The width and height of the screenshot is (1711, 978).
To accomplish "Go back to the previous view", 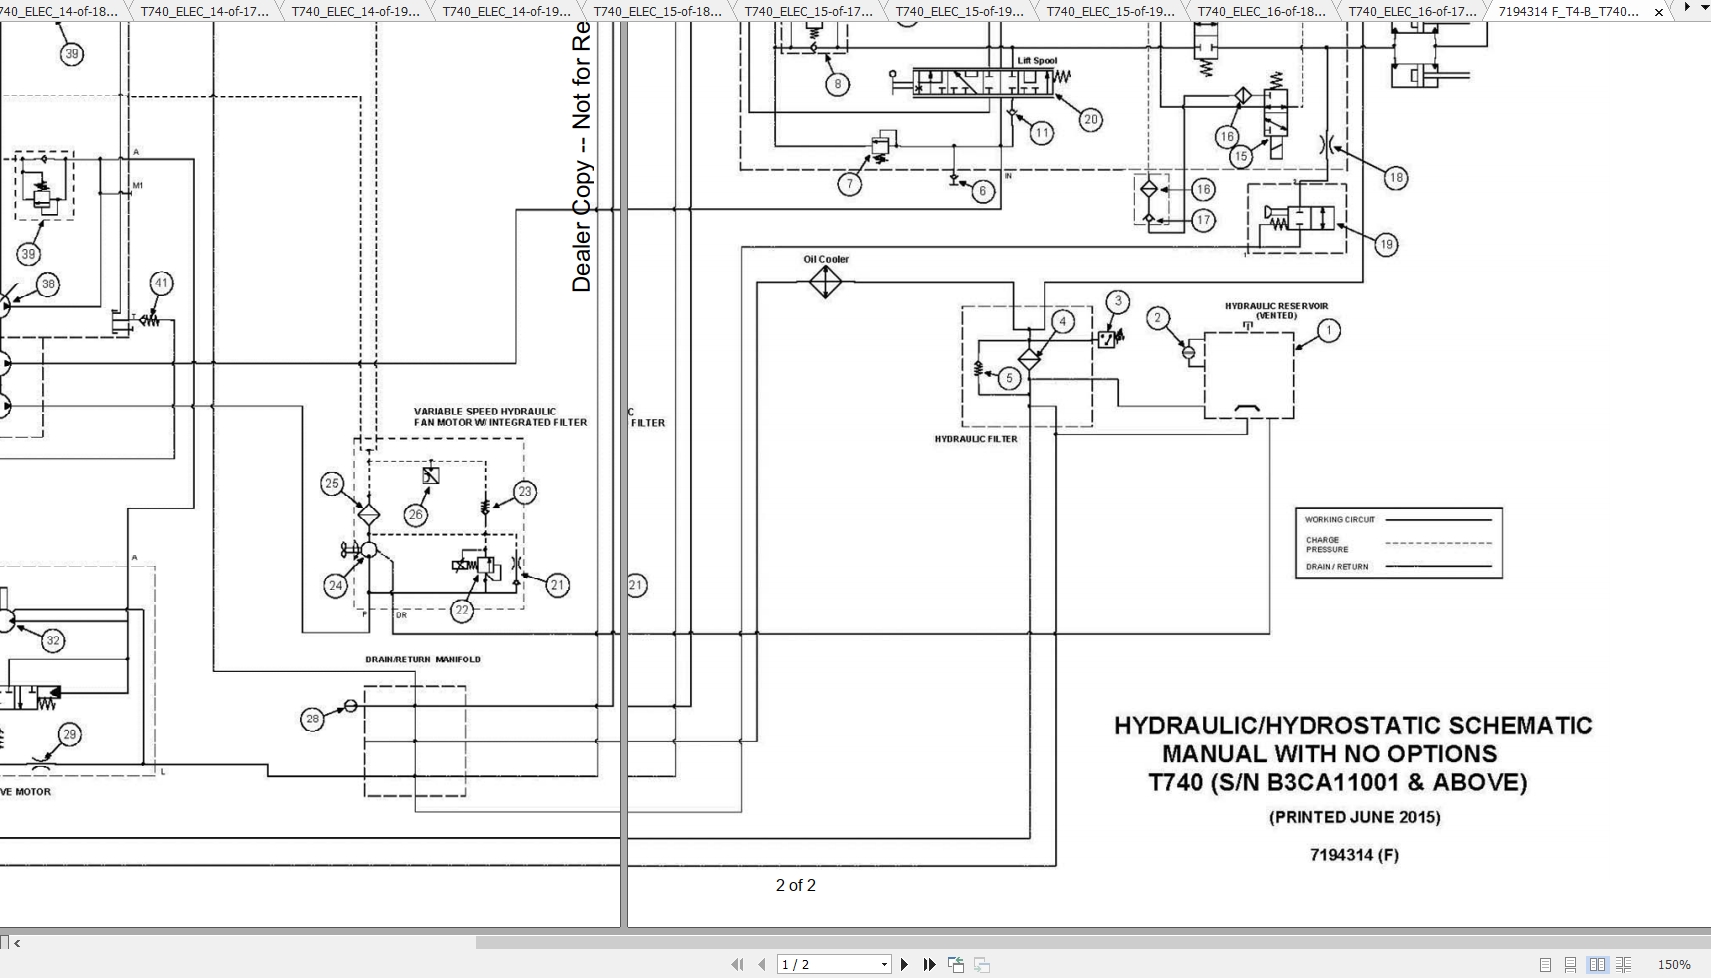I will tap(955, 964).
